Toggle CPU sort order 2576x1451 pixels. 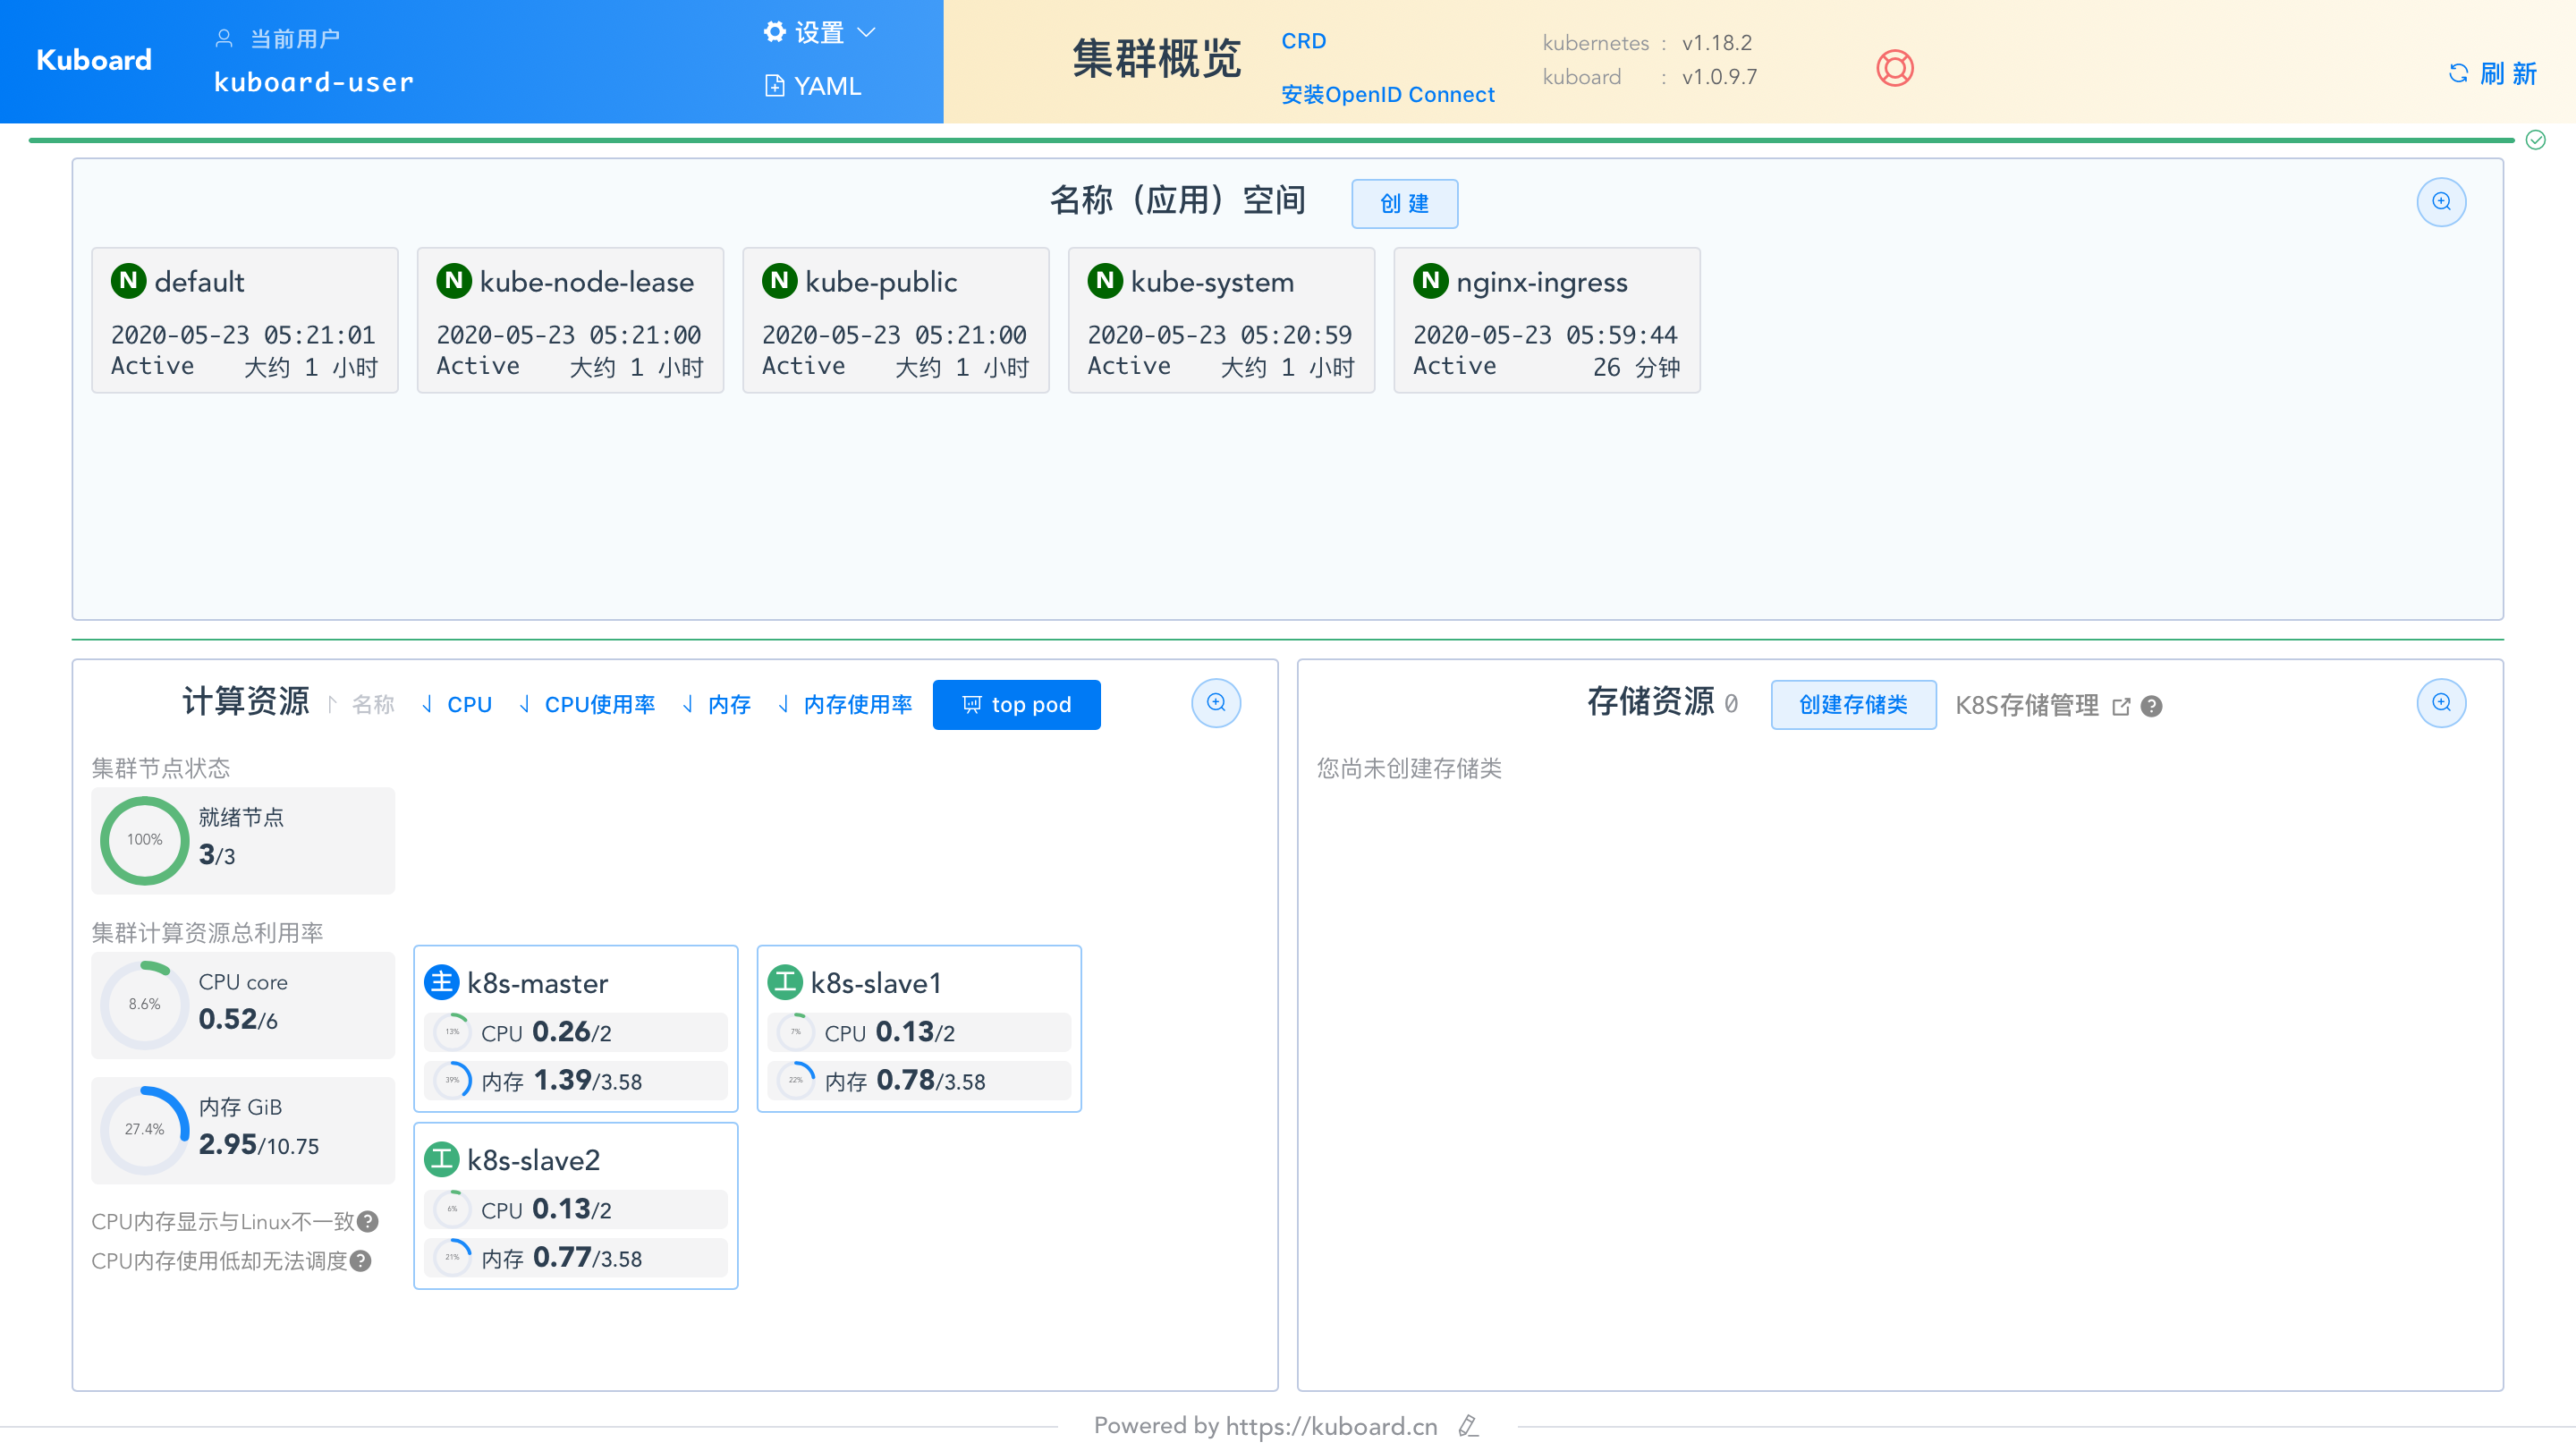coord(457,704)
